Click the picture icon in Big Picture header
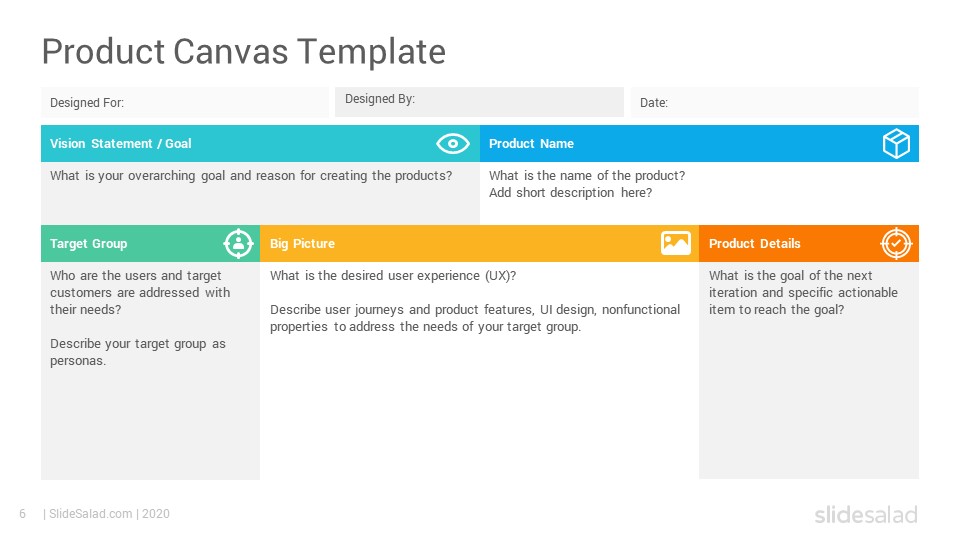This screenshot has height=540, width=960. coord(675,243)
